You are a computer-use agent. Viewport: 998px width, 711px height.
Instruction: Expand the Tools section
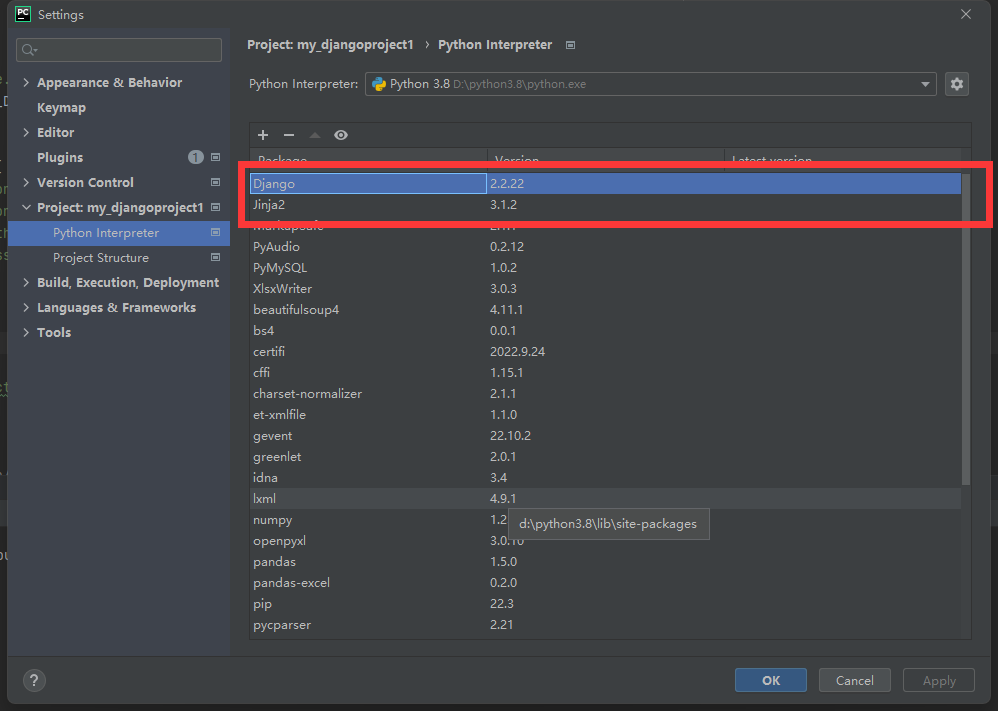pos(26,332)
